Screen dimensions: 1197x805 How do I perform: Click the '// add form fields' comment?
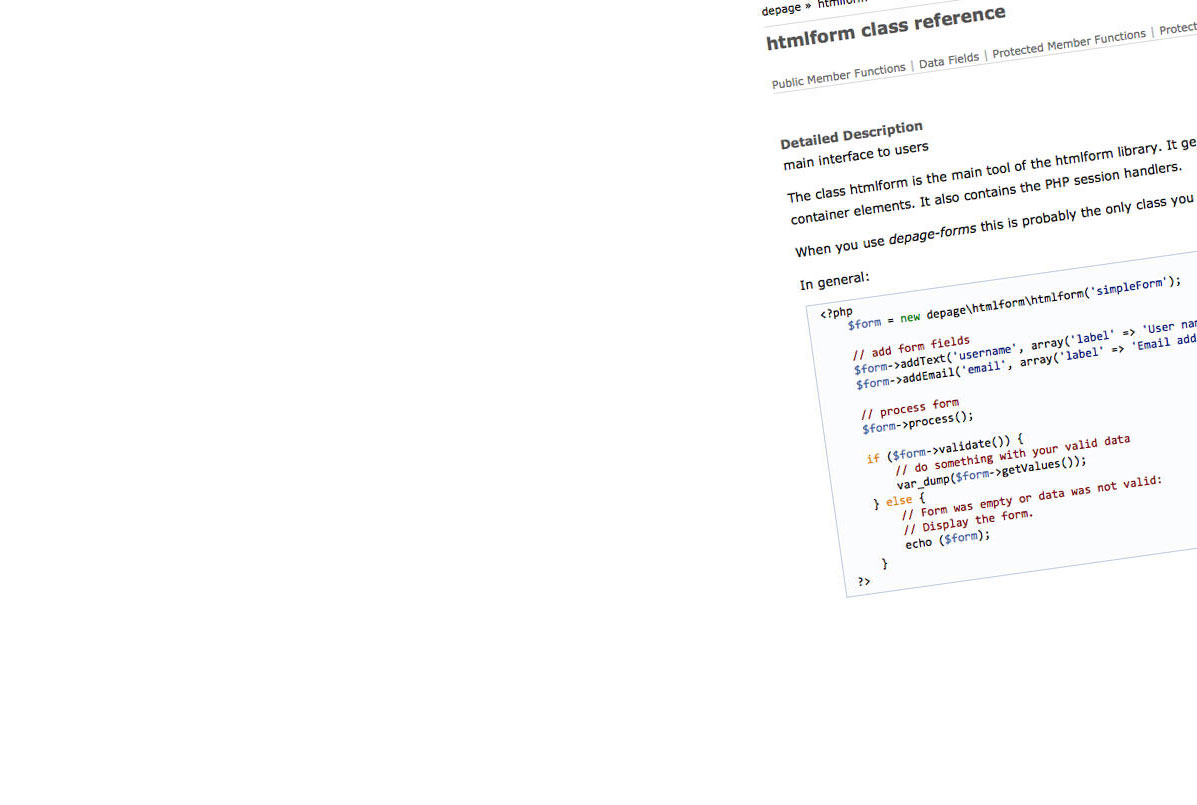coord(911,347)
